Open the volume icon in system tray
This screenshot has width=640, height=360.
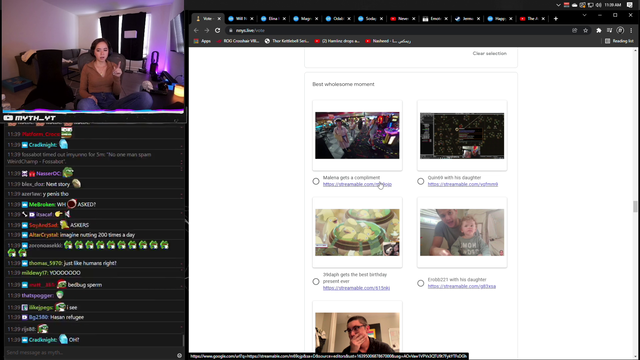[x=598, y=5]
